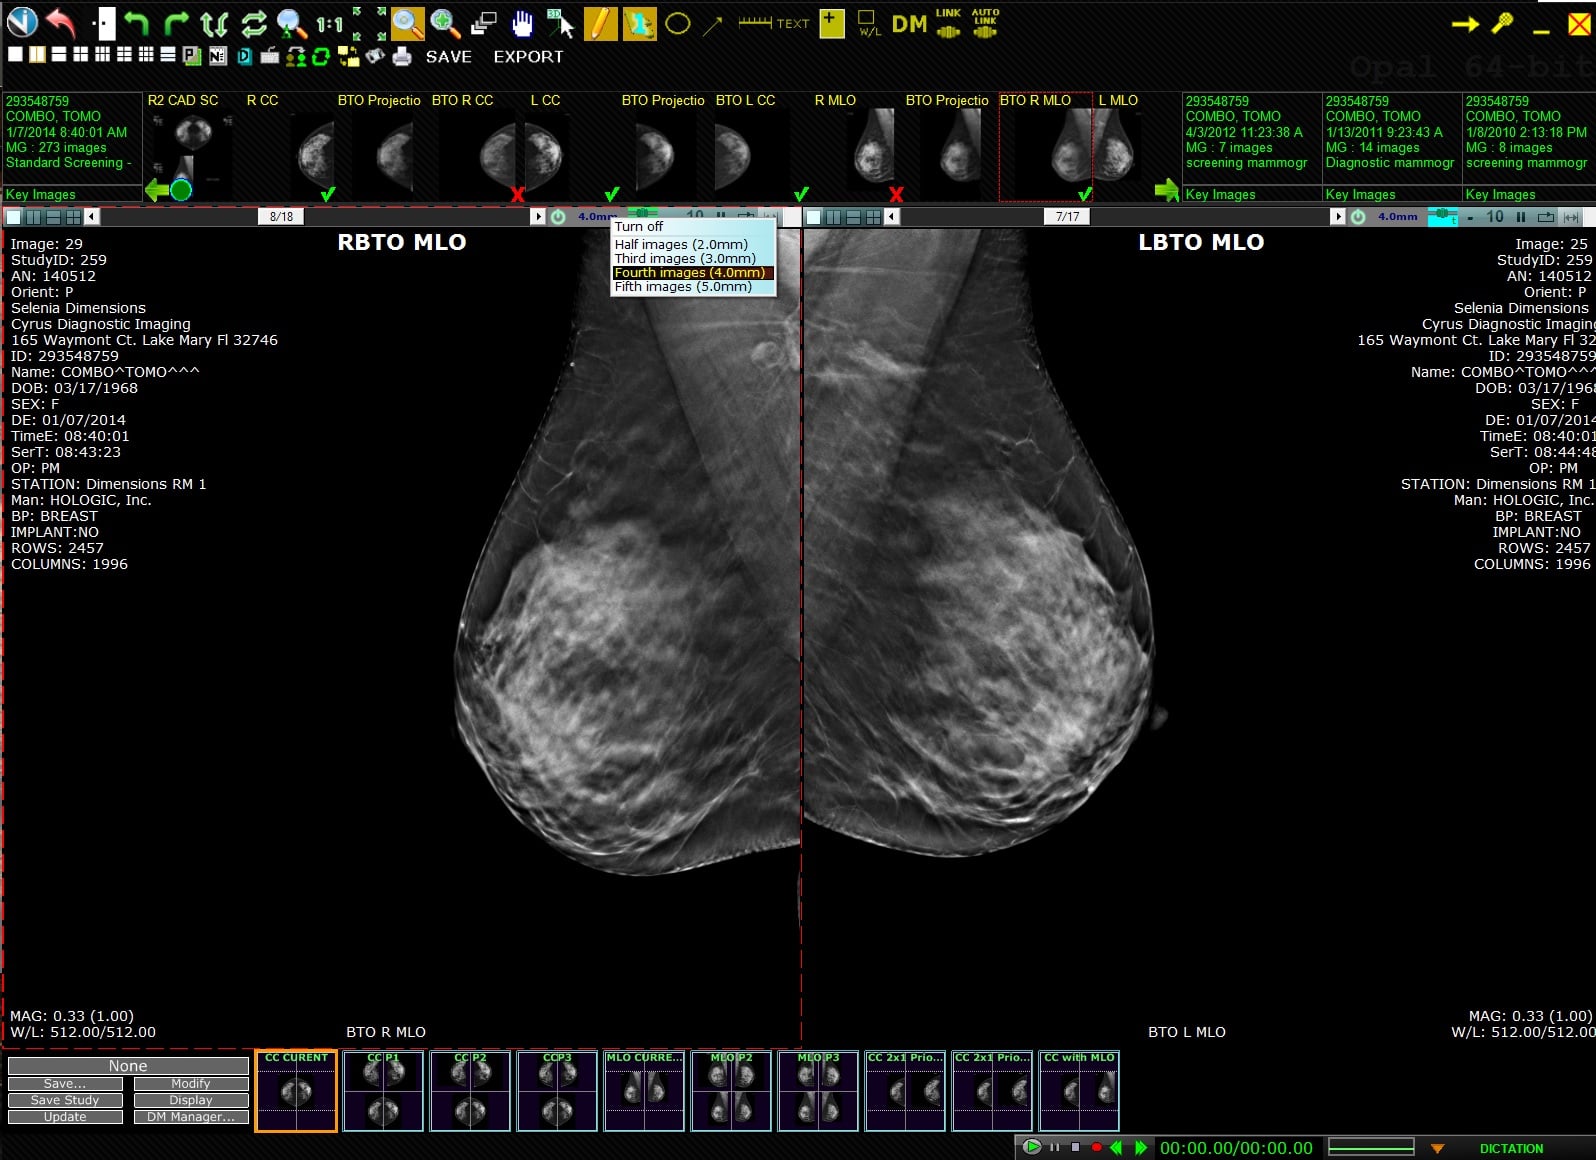1596x1160 pixels.
Task: Click the dictation audio level bar
Action: 1370,1148
